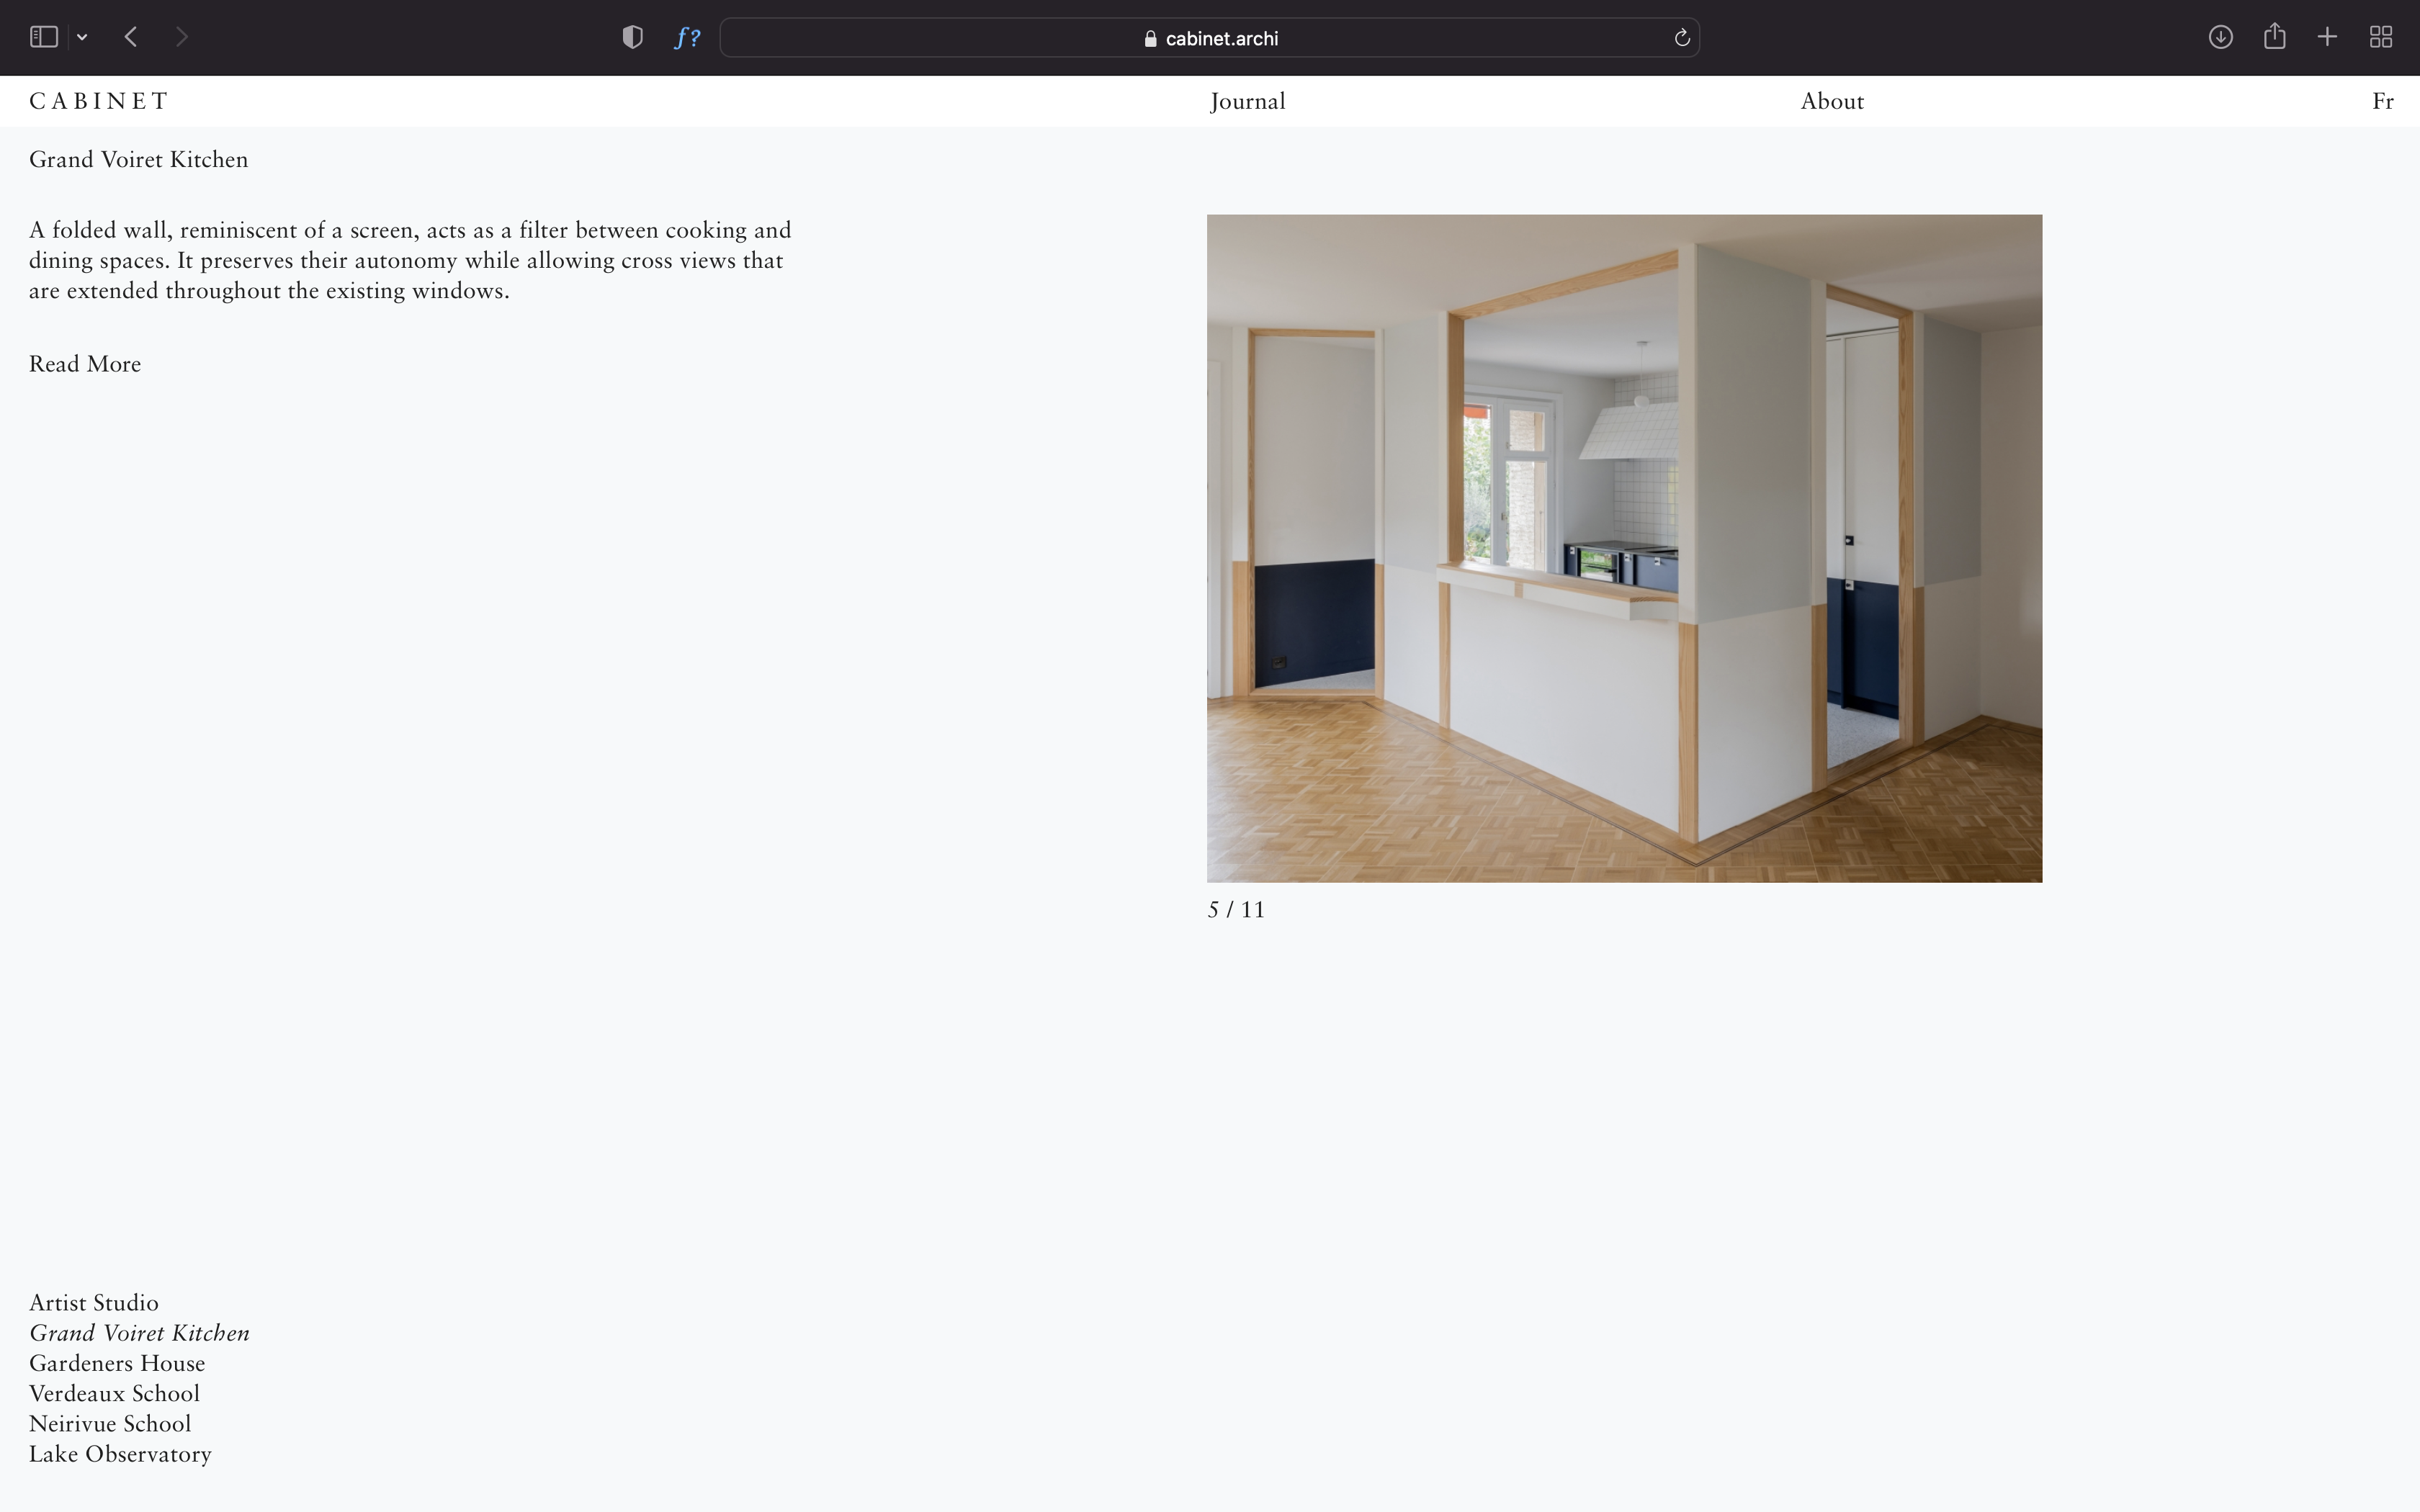Expand the sidebar options chevron
Image resolution: width=2420 pixels, height=1512 pixels.
pos(82,38)
